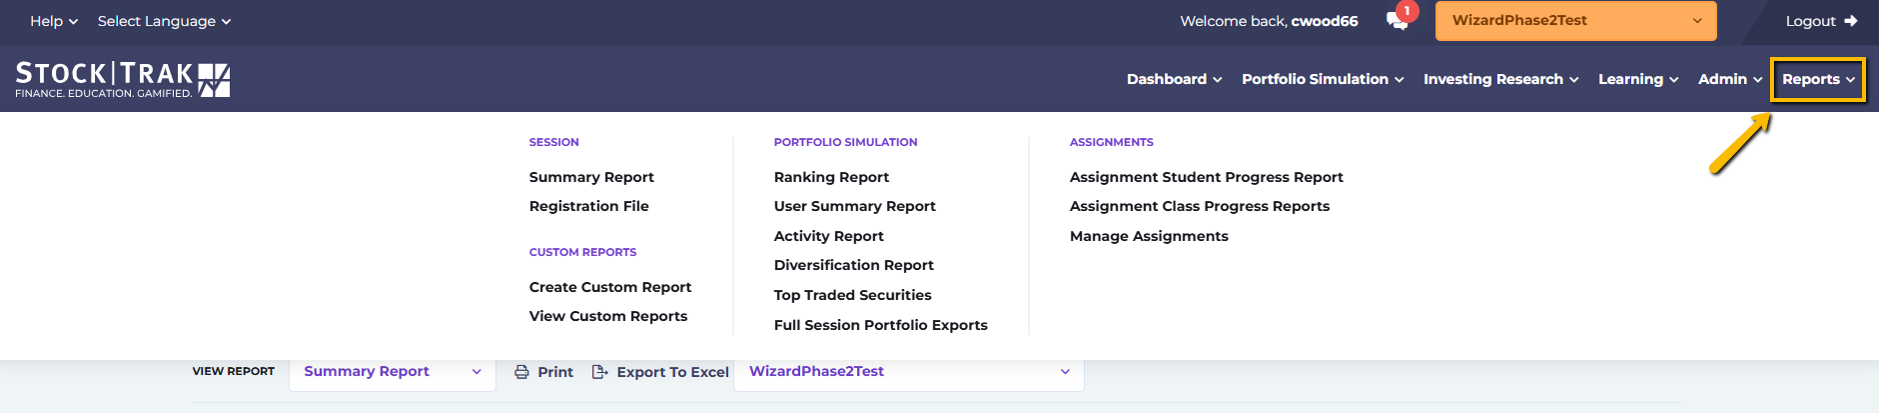This screenshot has height=413, width=1879.
Task: Open the Portfolio Simulation menu
Action: point(1323,79)
